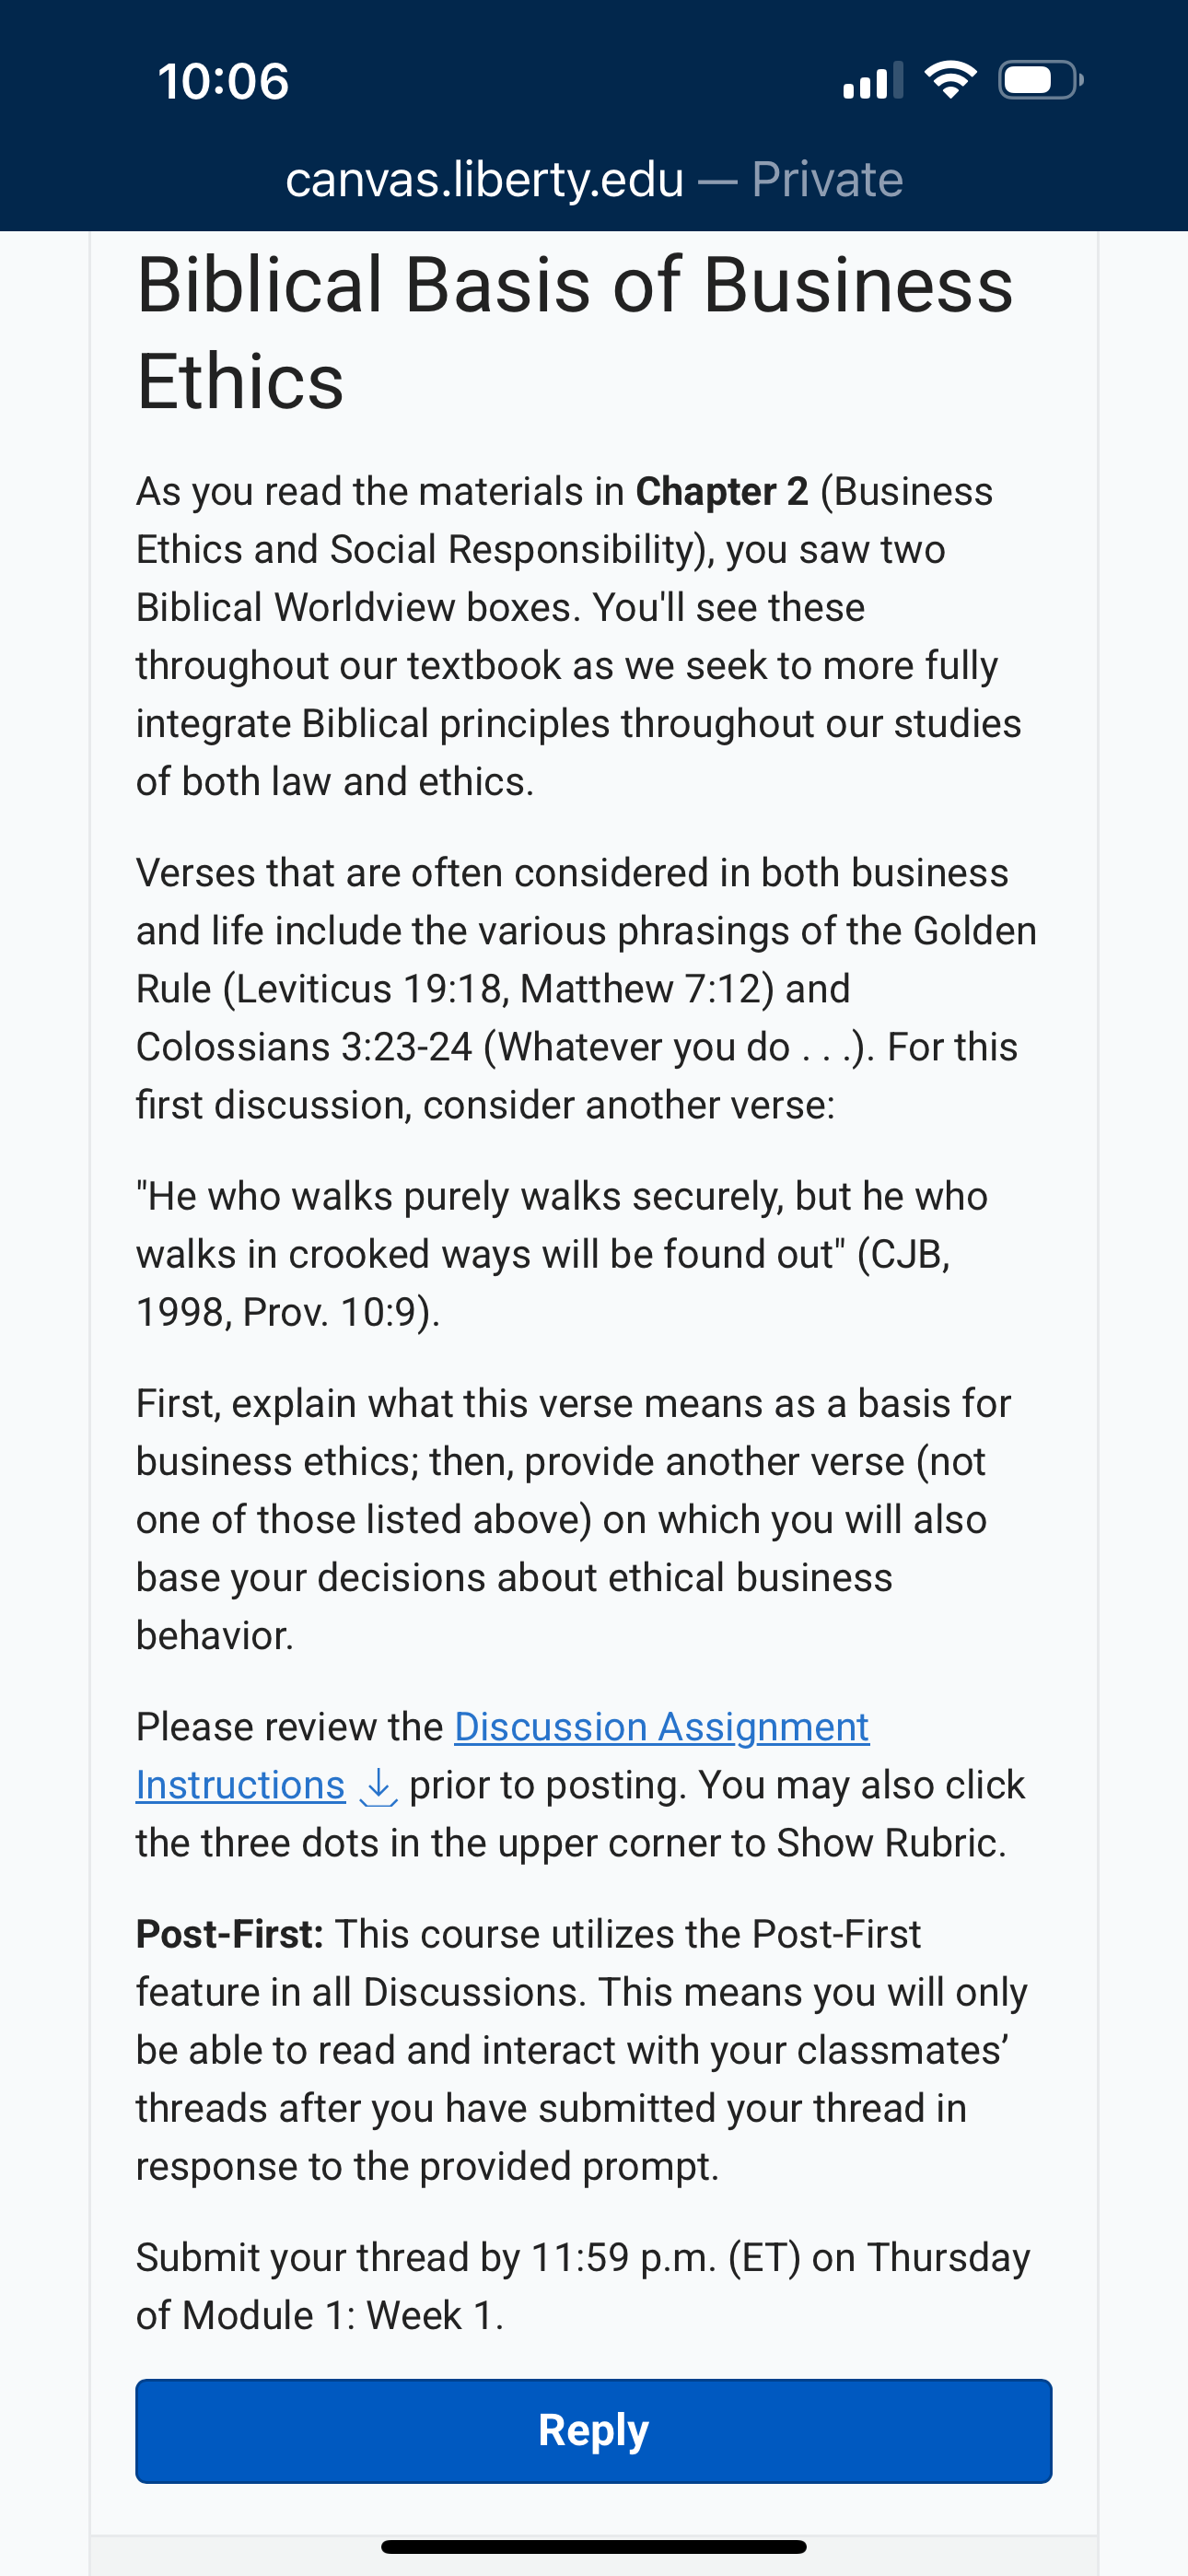
Task: Click the Golden Rule verses paragraph
Action: tap(586, 988)
